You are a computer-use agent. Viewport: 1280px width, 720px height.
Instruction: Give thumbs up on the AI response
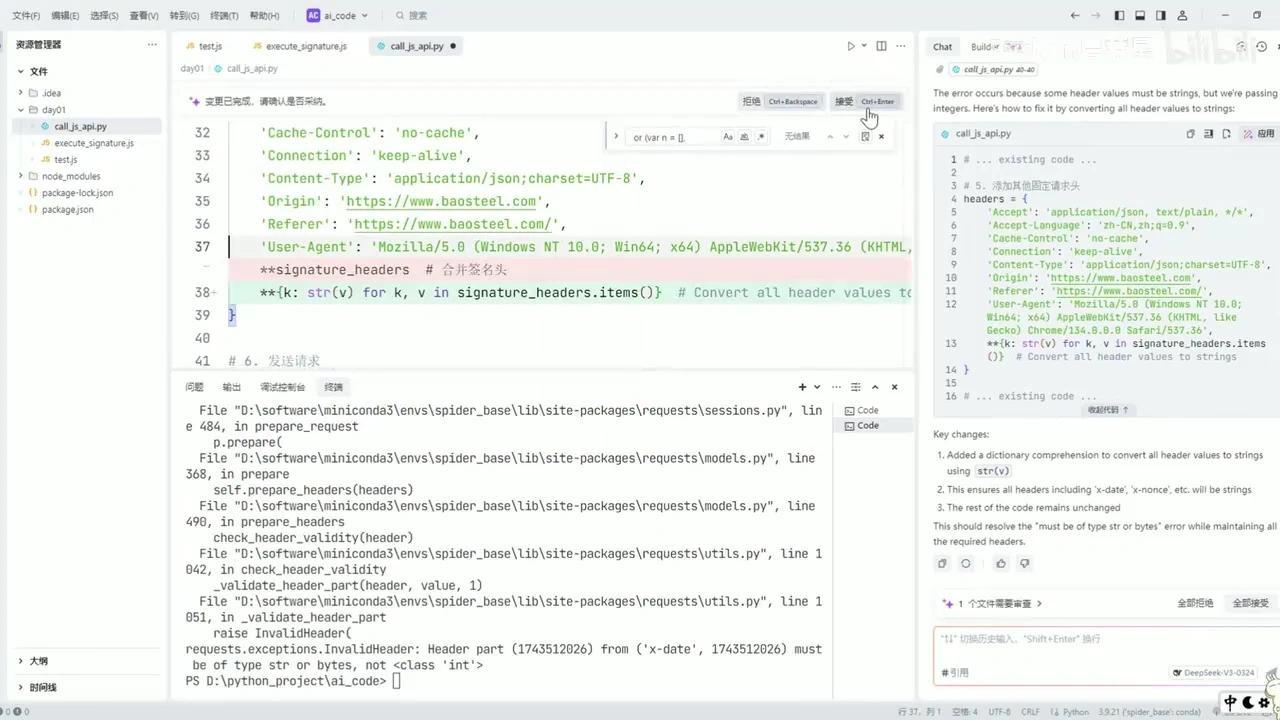tap(1001, 563)
